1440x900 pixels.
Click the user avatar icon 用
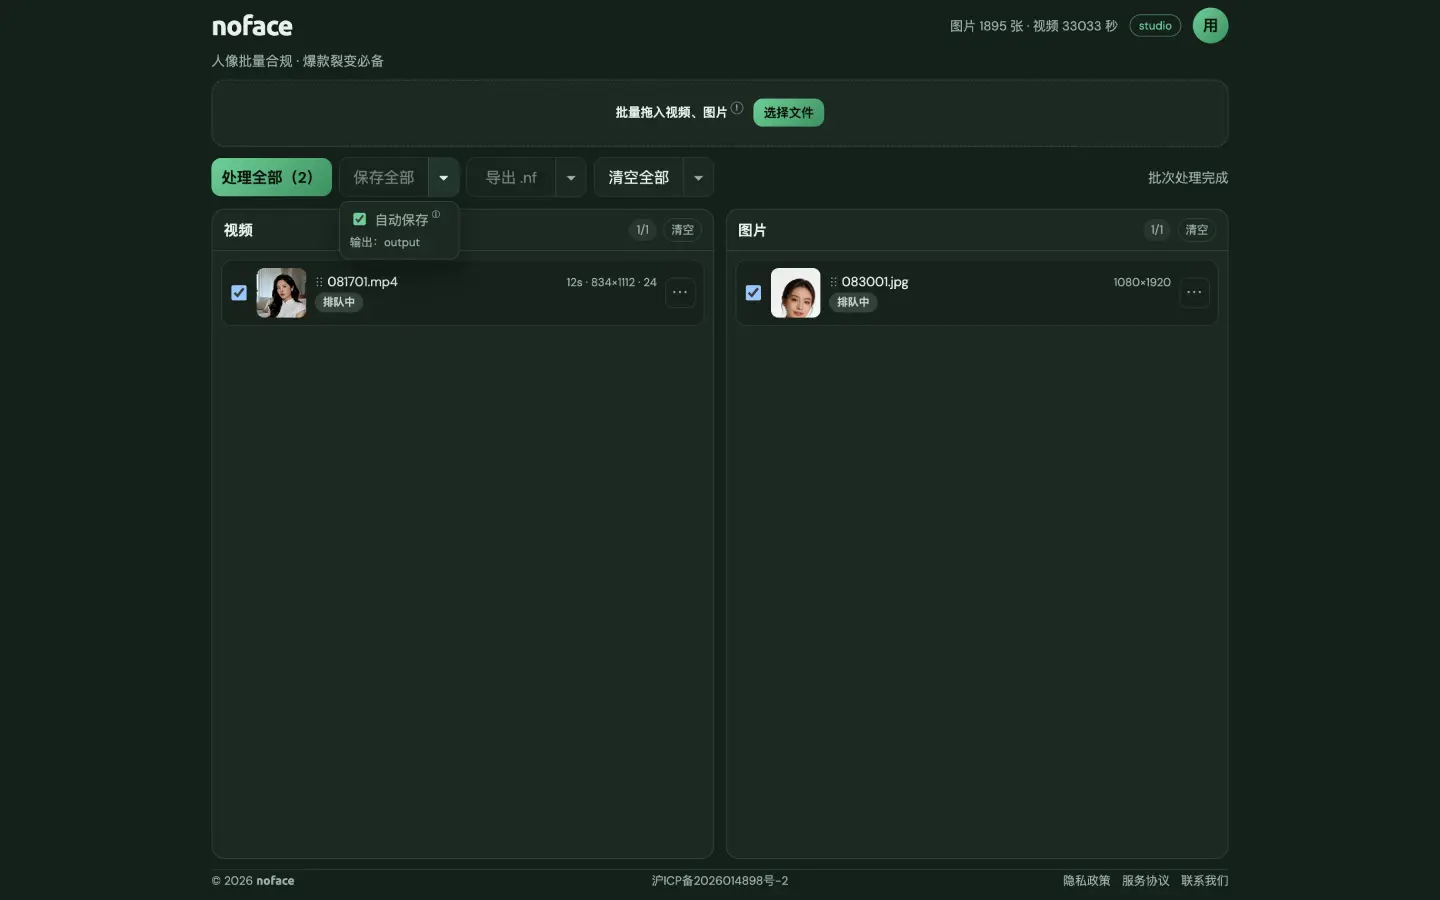1210,26
